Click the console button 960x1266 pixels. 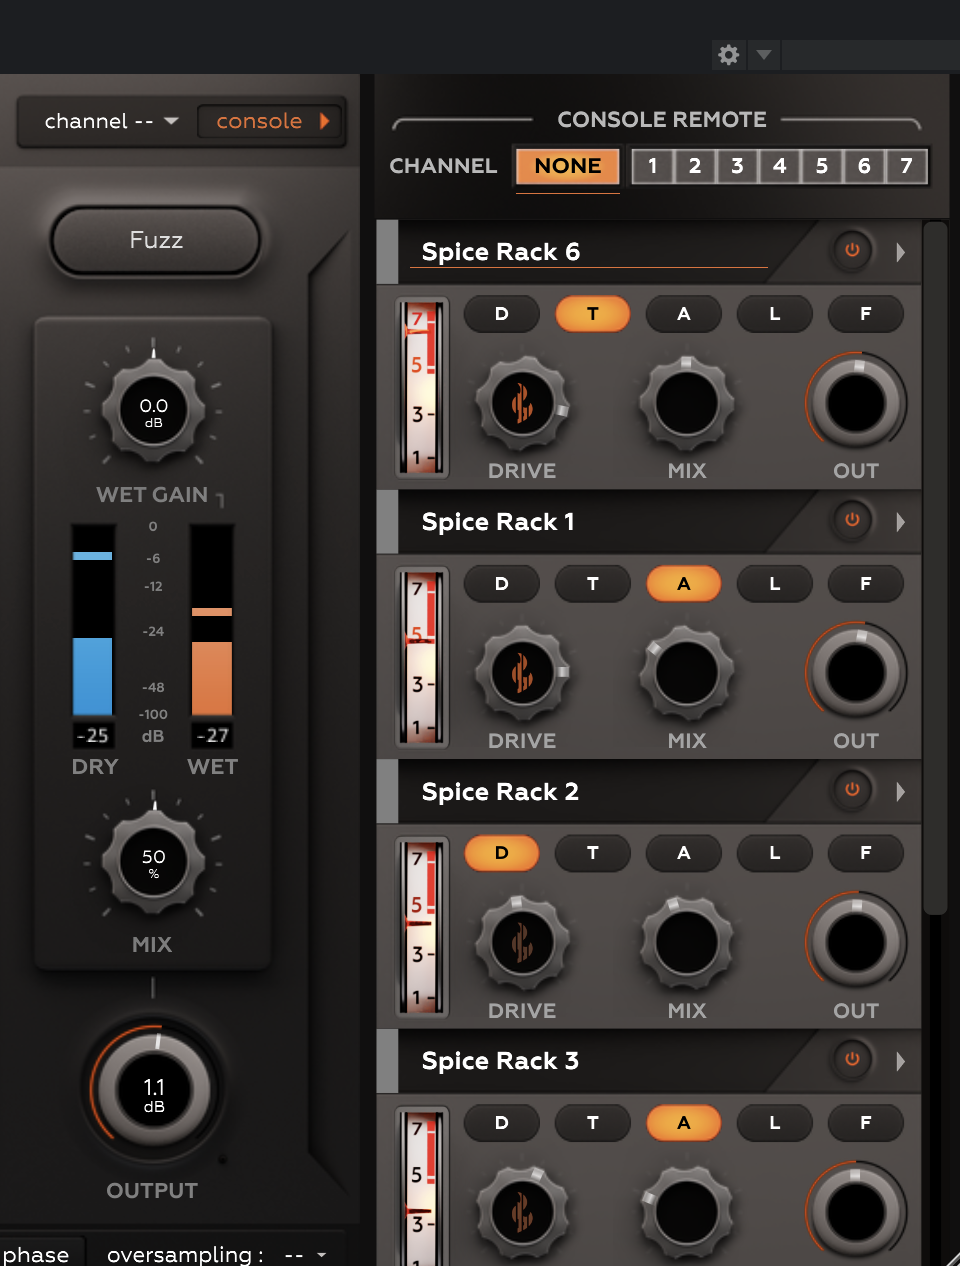pyautogui.click(x=270, y=121)
